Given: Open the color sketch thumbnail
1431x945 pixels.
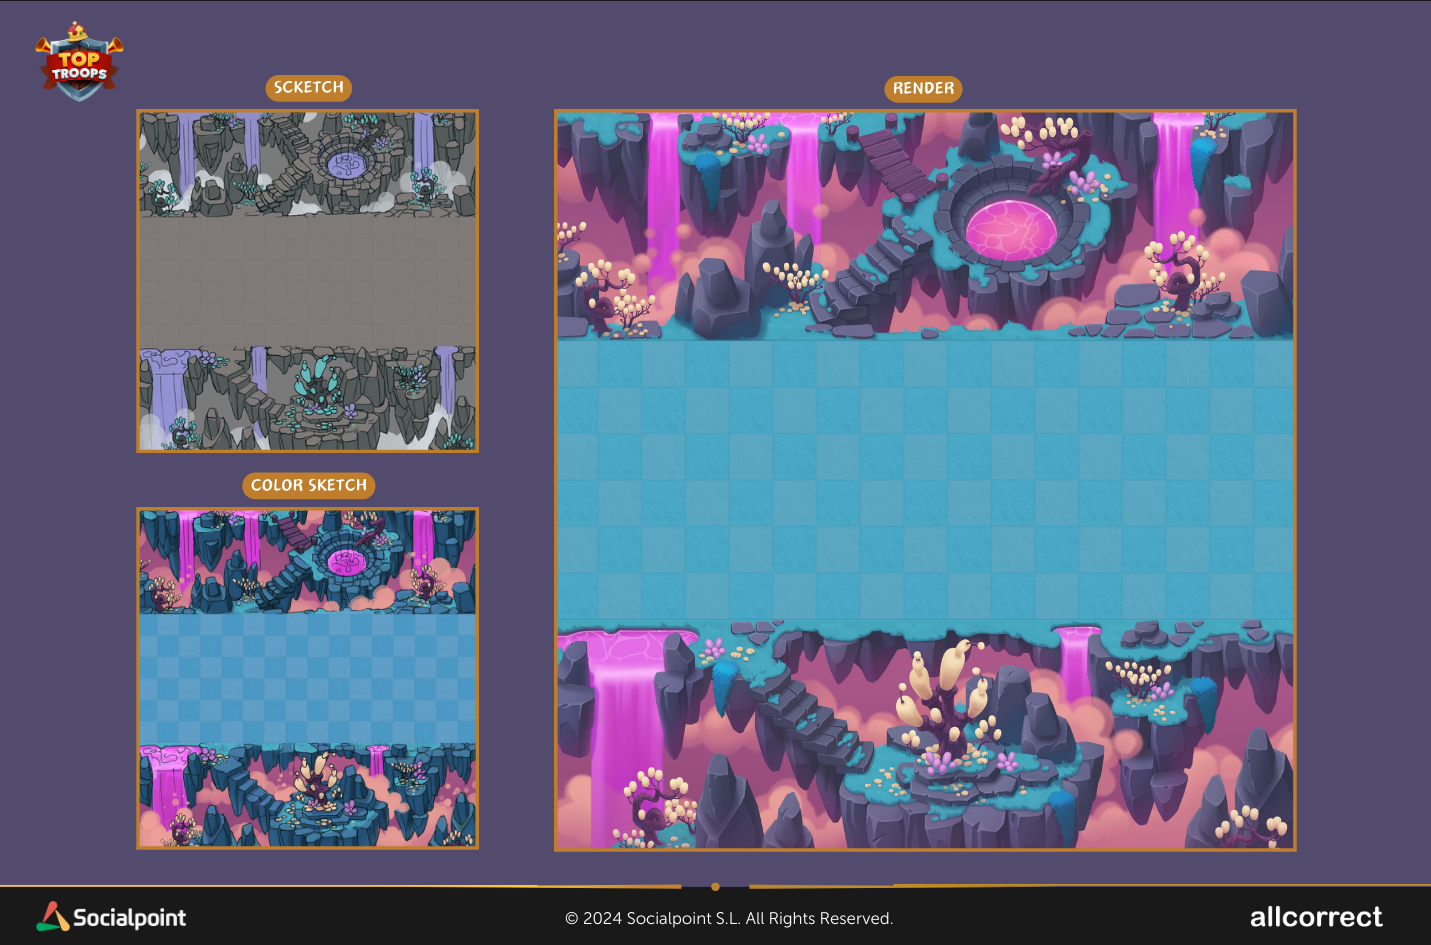Looking at the screenshot, I should click(308, 679).
